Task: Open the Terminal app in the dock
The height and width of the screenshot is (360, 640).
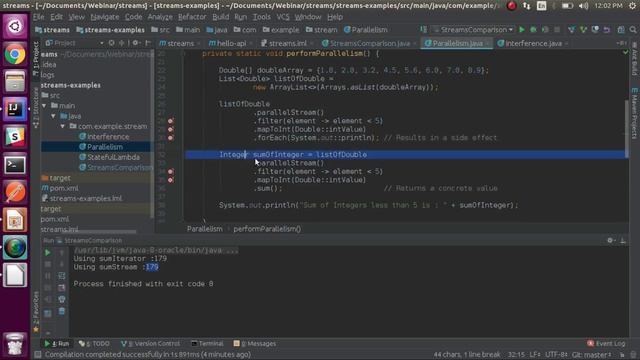Action: [15, 164]
